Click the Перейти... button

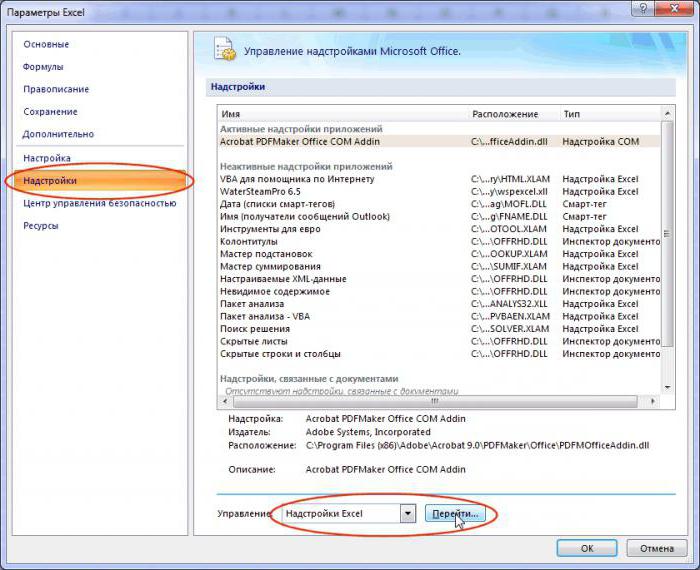click(455, 514)
